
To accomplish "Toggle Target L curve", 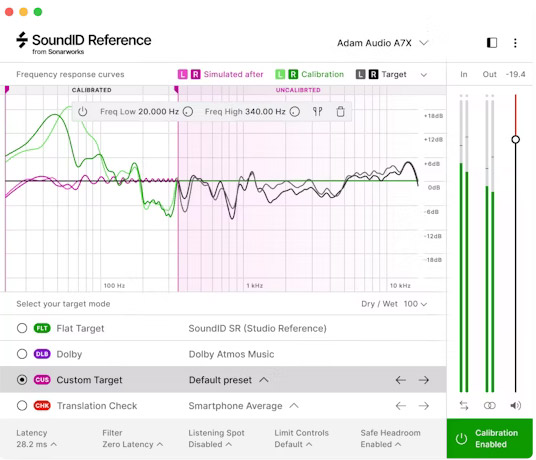I will [361, 74].
